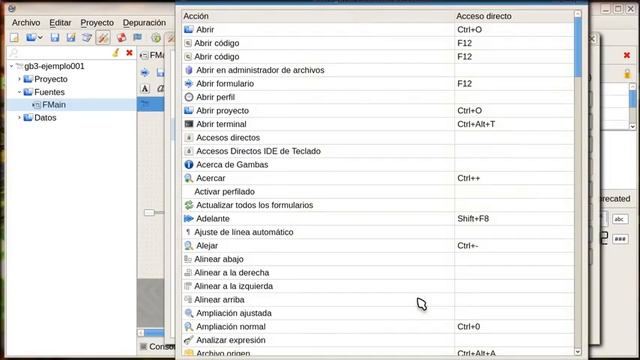Open the Proyecto menu
The image size is (640, 360).
point(97,23)
